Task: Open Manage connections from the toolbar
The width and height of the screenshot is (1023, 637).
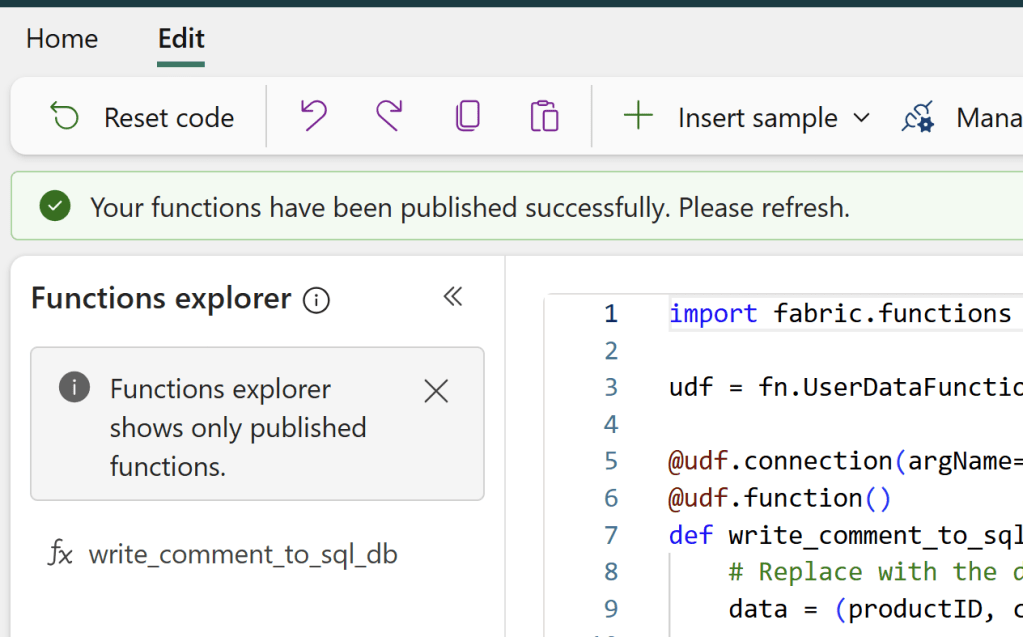Action: pyautogui.click(x=958, y=118)
